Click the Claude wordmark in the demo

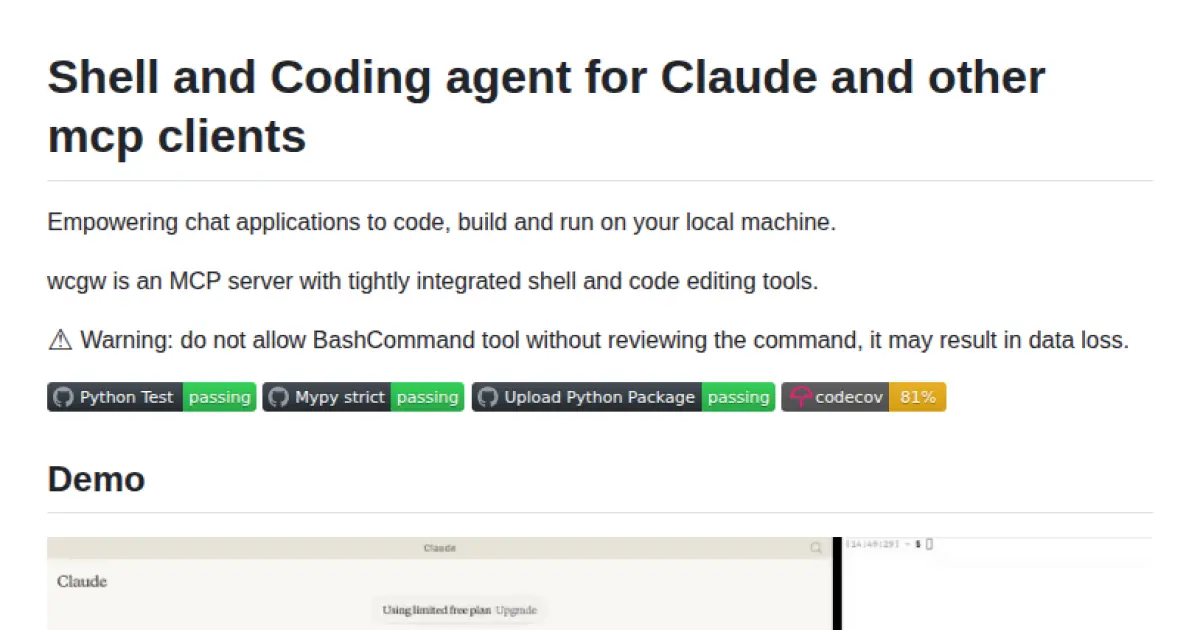pos(82,581)
